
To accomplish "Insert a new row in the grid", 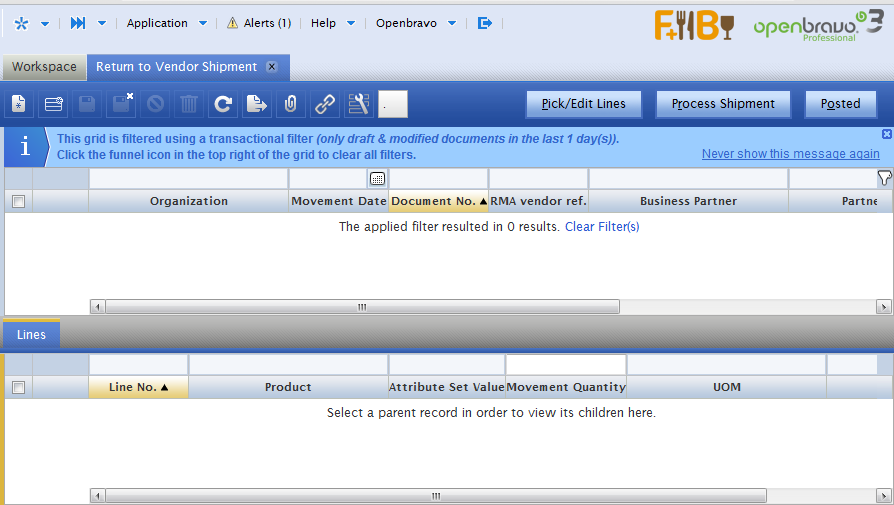I will [x=54, y=104].
